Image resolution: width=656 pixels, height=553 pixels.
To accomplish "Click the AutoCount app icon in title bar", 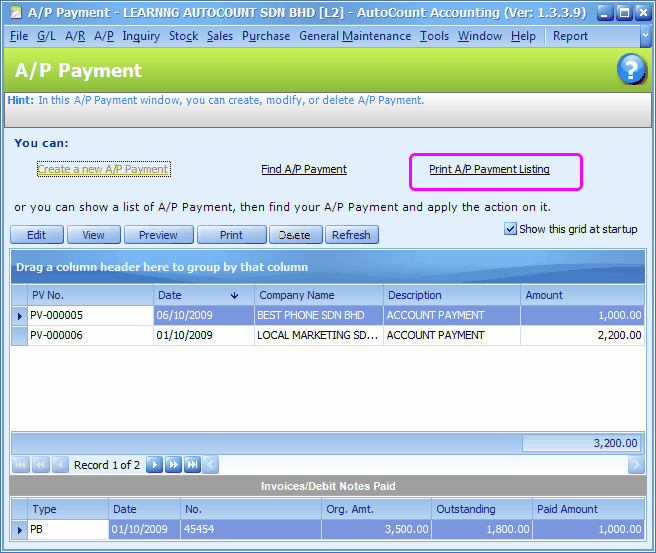I will tap(15, 13).
